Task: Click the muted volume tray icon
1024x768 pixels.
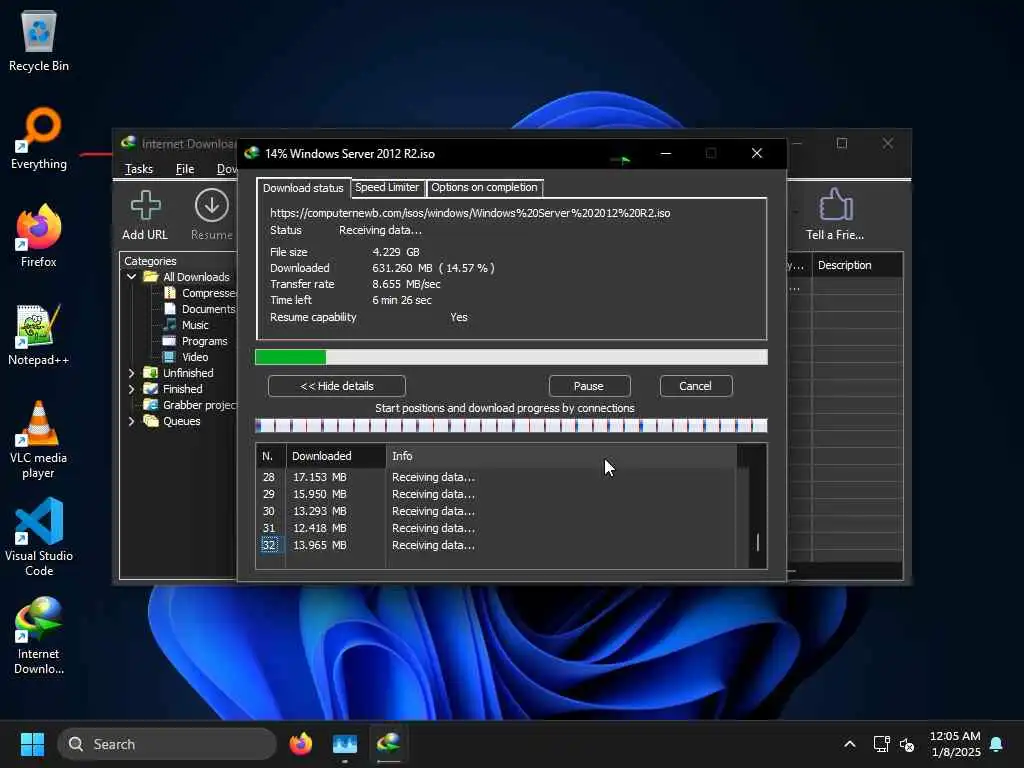Action: pyautogui.click(x=907, y=744)
